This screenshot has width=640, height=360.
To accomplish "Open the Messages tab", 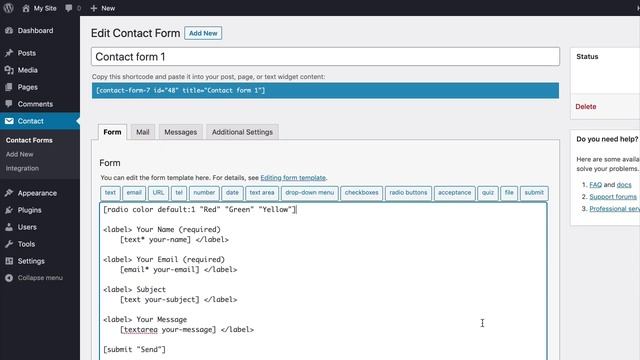I will [180, 132].
